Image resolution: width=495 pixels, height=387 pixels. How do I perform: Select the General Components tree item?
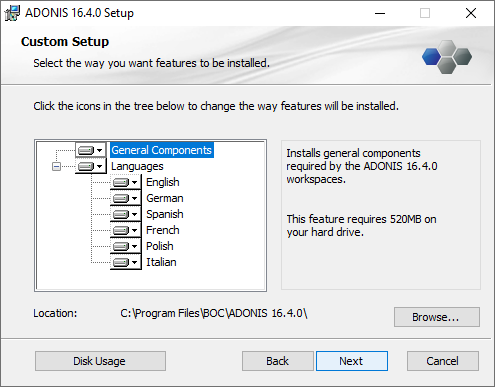(162, 150)
